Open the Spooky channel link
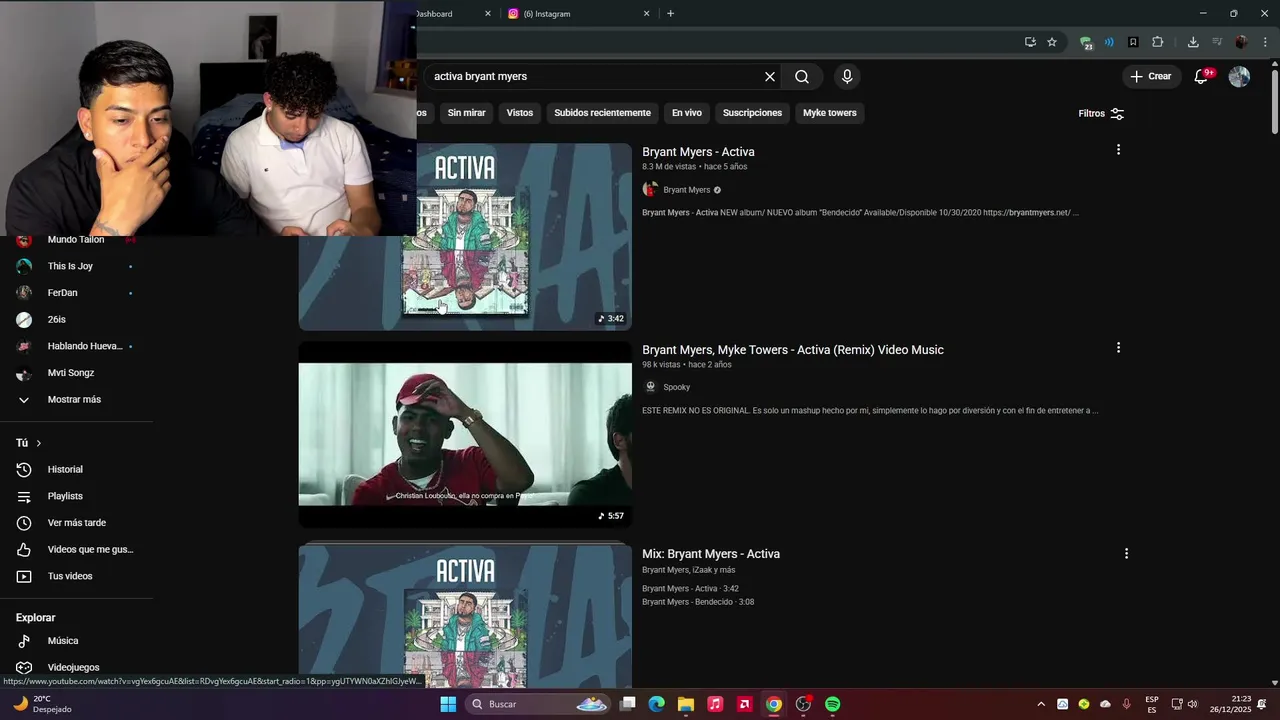Screen dimensions: 1280x720 point(676,387)
